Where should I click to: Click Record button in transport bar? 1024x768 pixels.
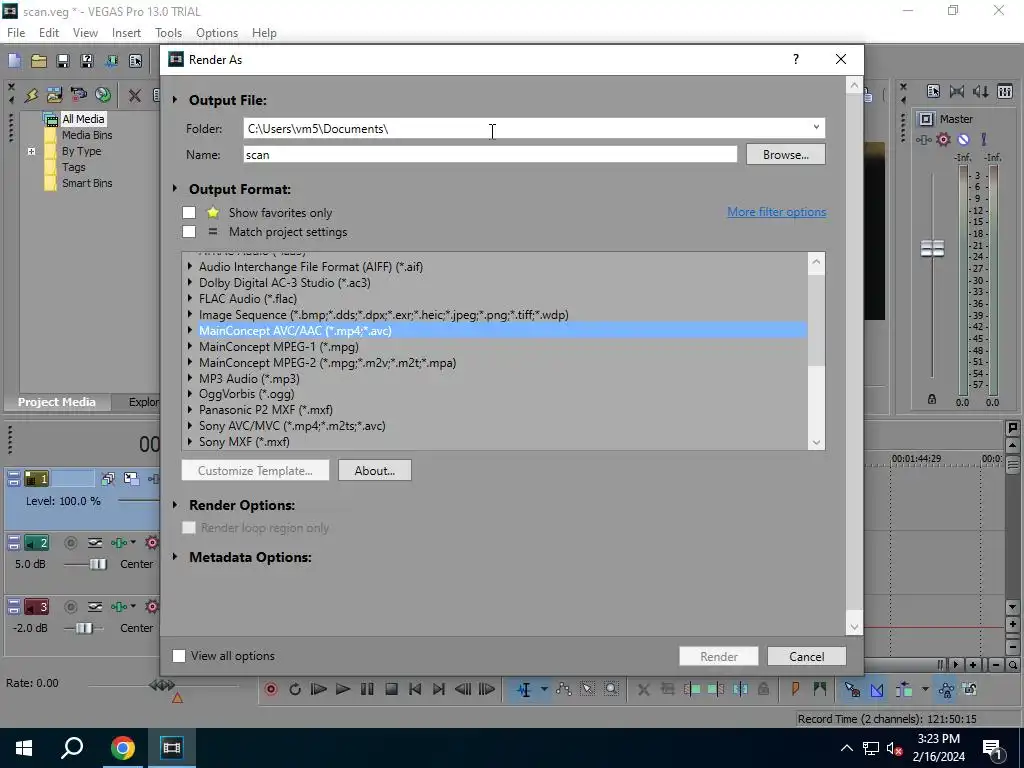(x=271, y=689)
